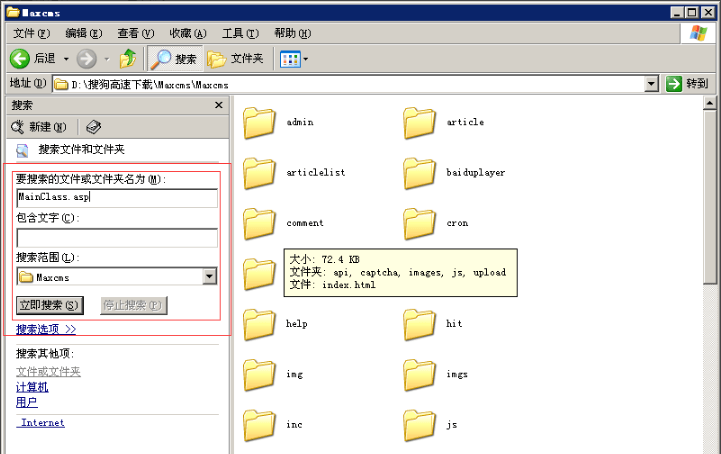Open the Back history dropdown arrow
This screenshot has height=454, width=721.
click(66, 59)
